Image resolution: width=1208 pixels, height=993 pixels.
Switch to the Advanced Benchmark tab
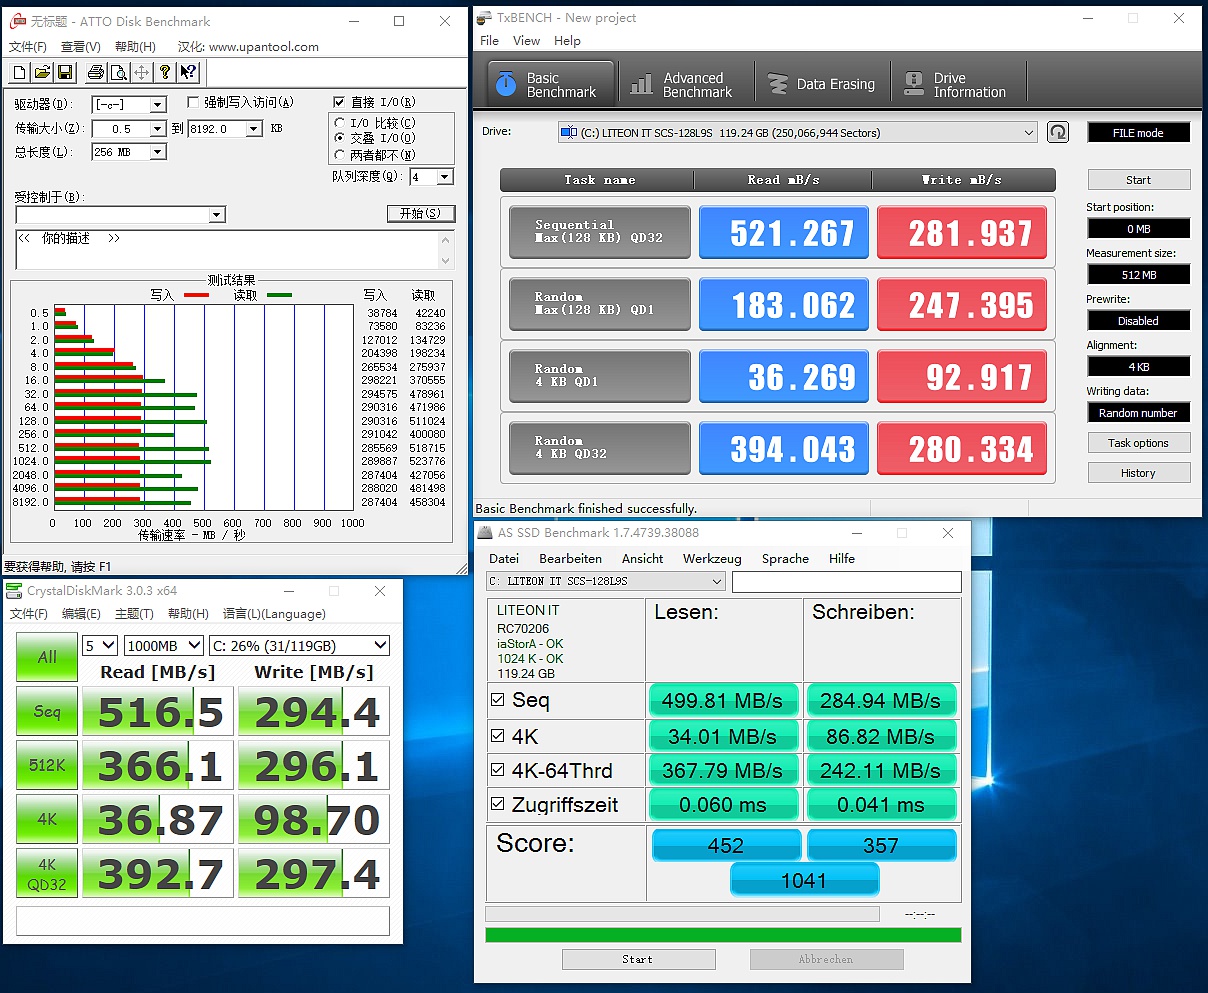click(683, 85)
